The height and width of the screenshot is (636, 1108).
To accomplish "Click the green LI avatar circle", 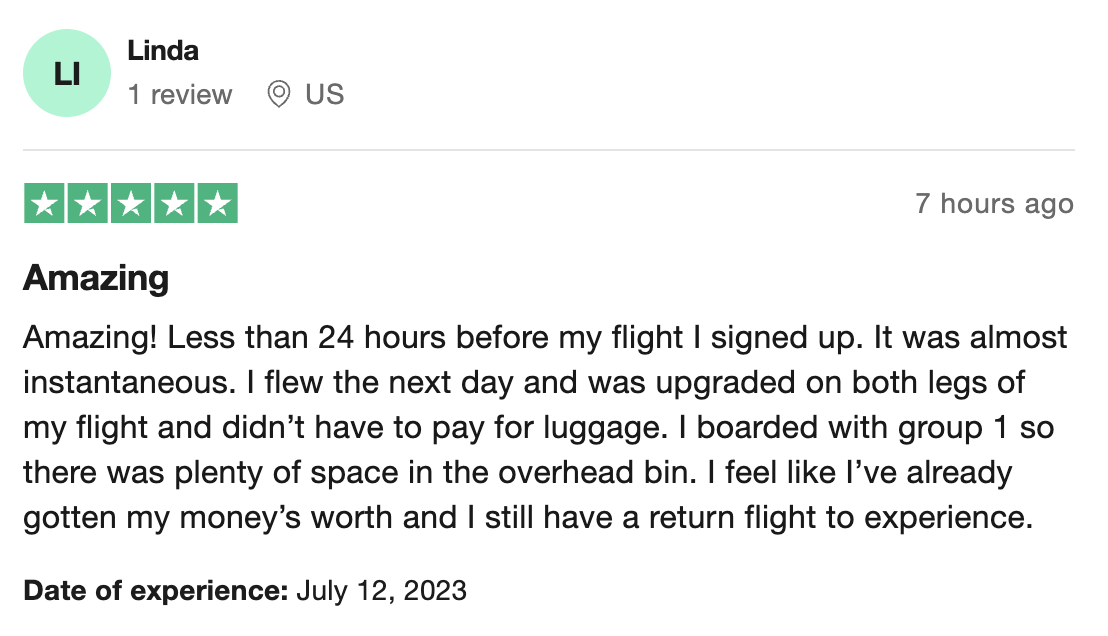I will (x=66, y=73).
